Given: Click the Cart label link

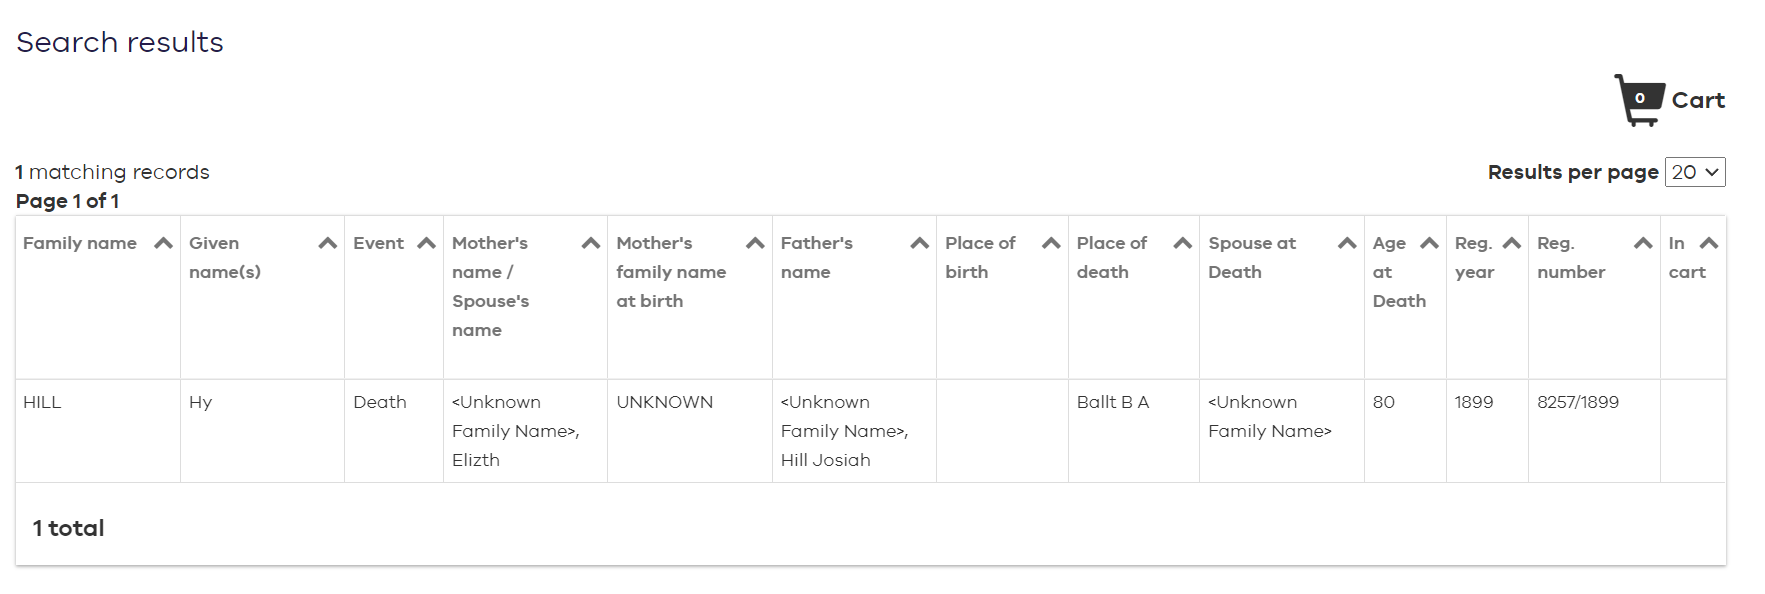Looking at the screenshot, I should (1698, 100).
